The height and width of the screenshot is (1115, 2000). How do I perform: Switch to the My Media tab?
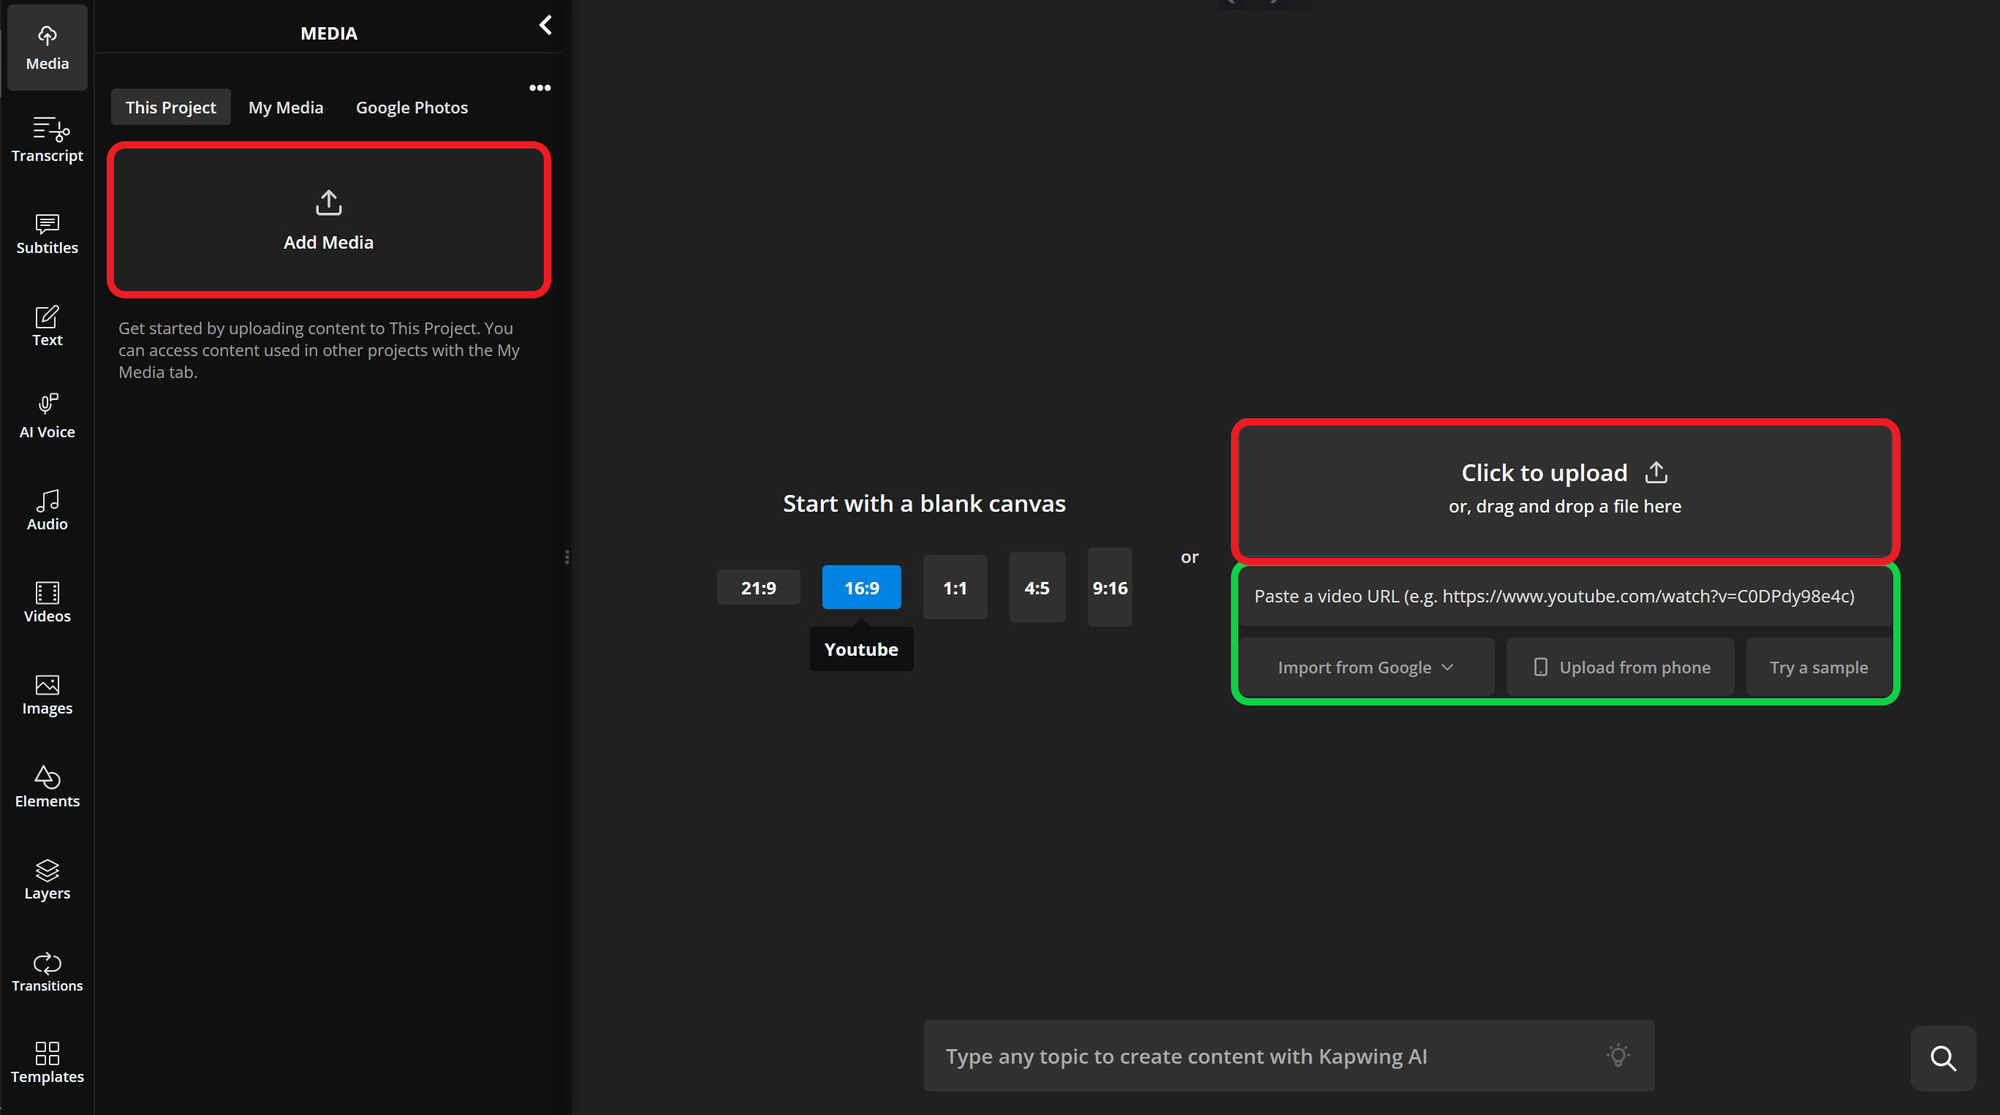click(285, 107)
